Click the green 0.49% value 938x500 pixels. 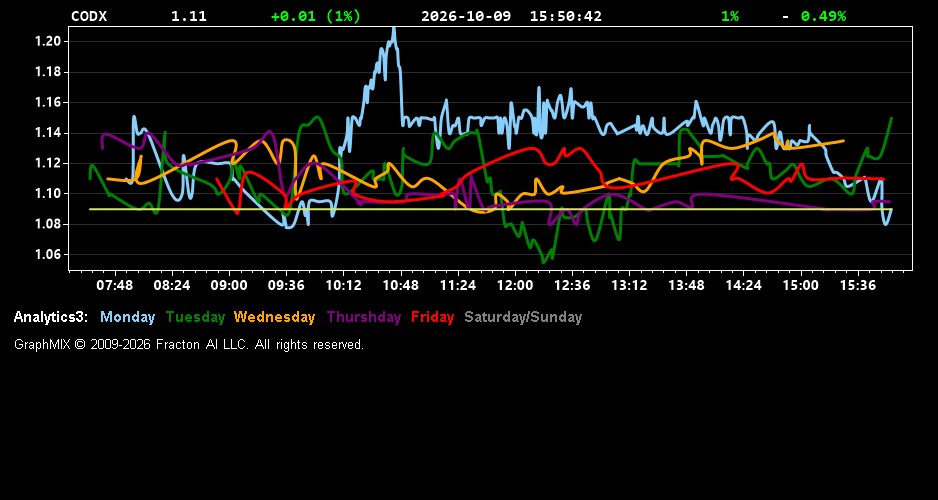(823, 16)
